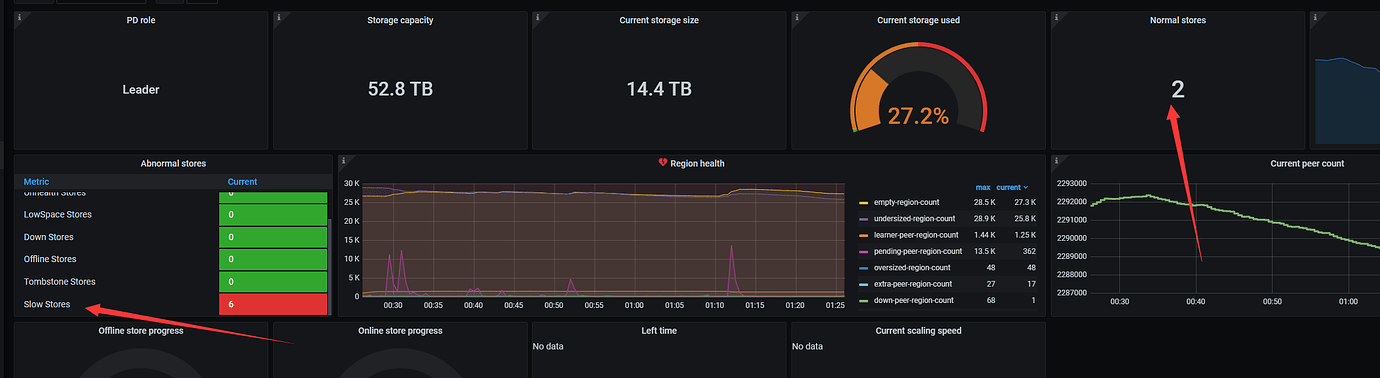Click the info icon on Storage capacity panel
This screenshot has height=378, width=1380.
click(278, 17)
